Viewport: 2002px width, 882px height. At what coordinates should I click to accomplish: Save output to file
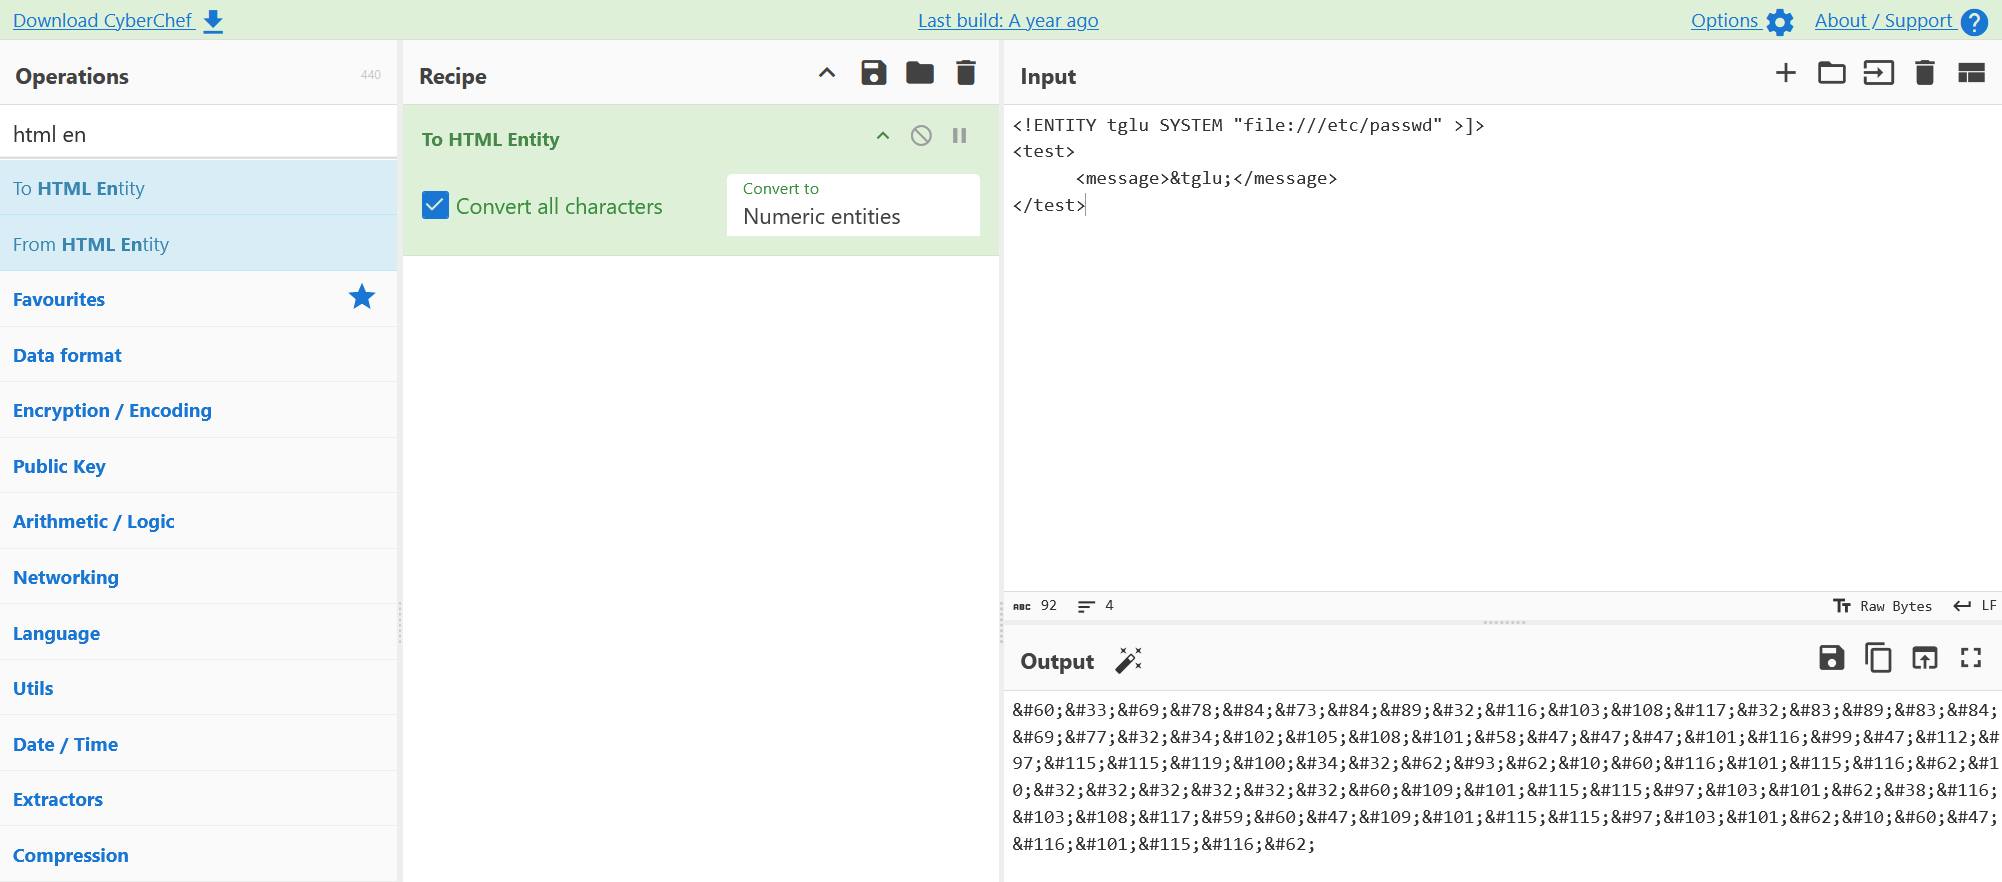[1832, 658]
